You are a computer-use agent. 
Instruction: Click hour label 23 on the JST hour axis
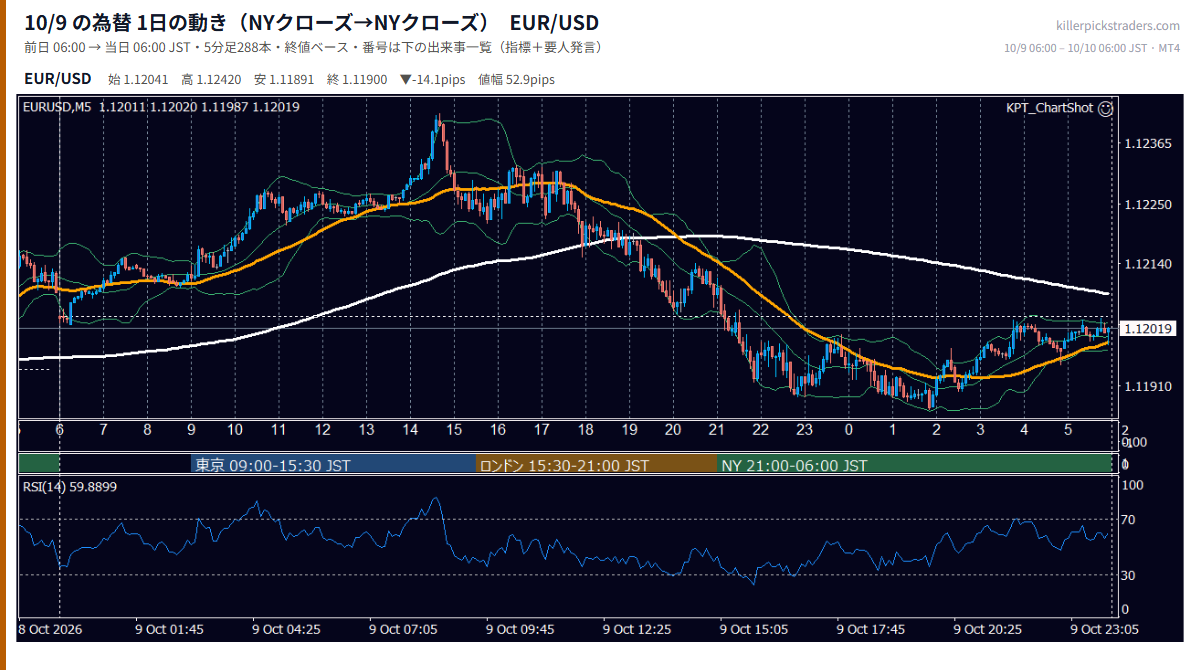[804, 430]
